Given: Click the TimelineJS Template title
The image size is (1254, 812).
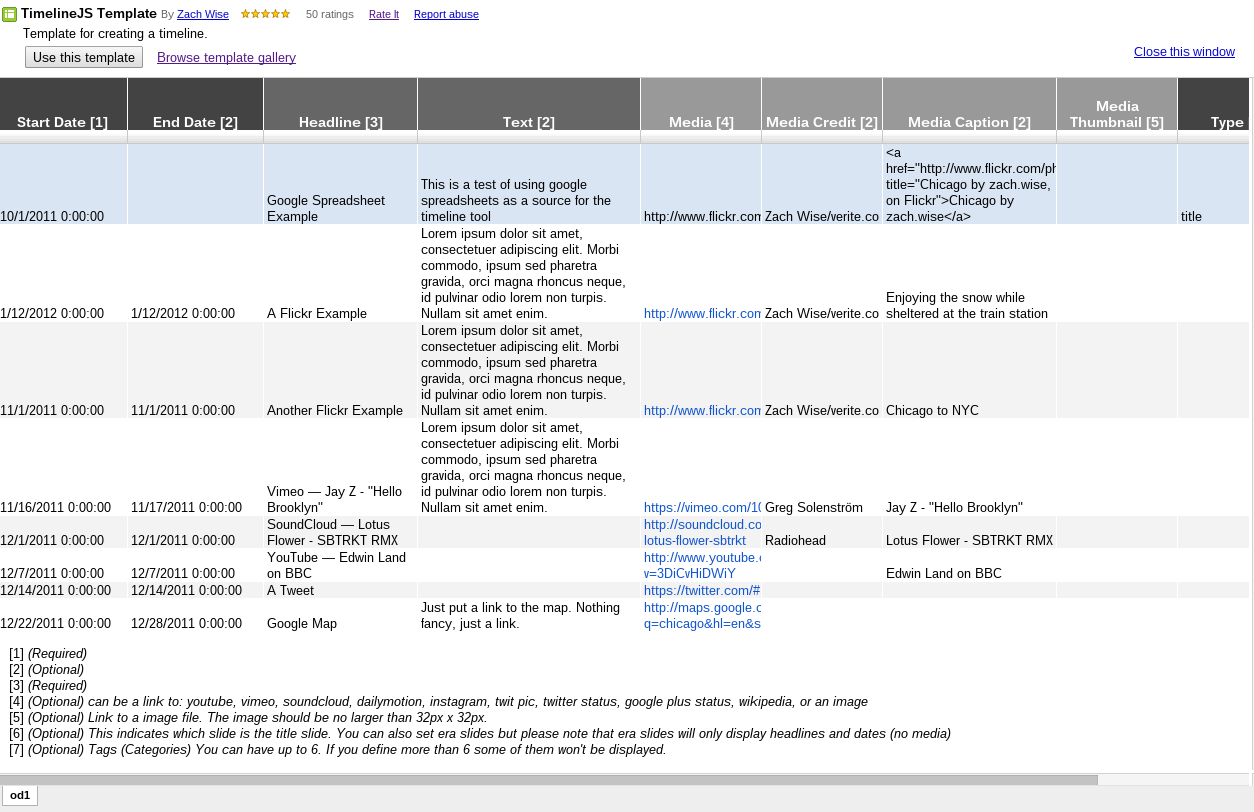Looking at the screenshot, I should pyautogui.click(x=89, y=14).
